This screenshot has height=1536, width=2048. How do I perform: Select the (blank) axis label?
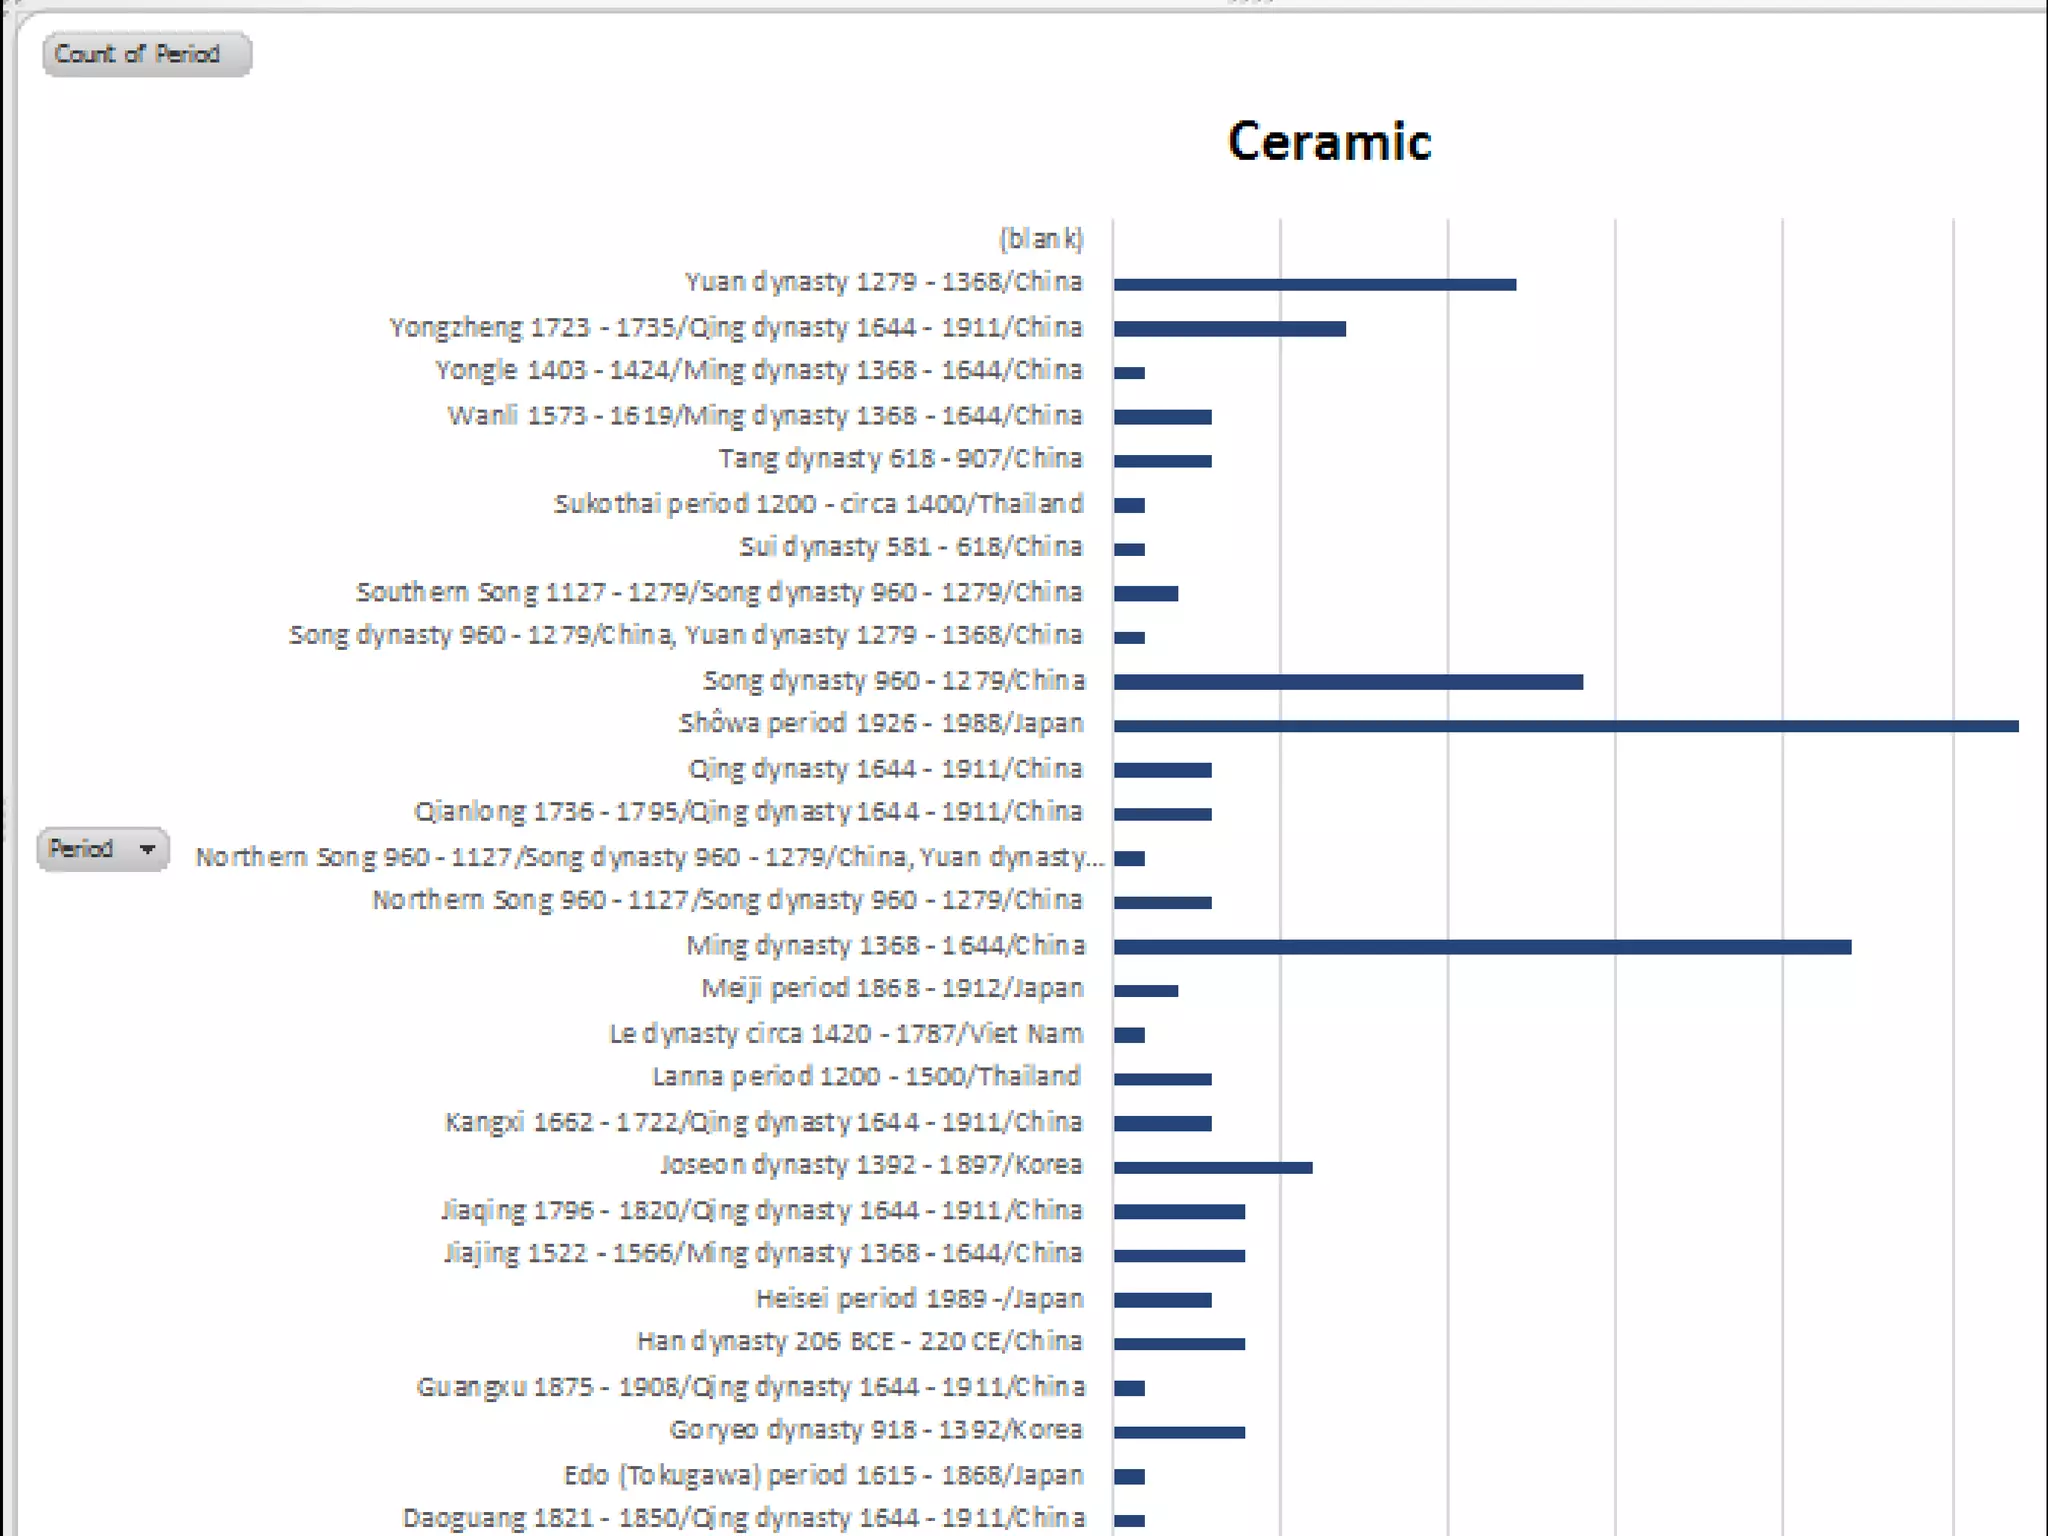(x=1041, y=239)
